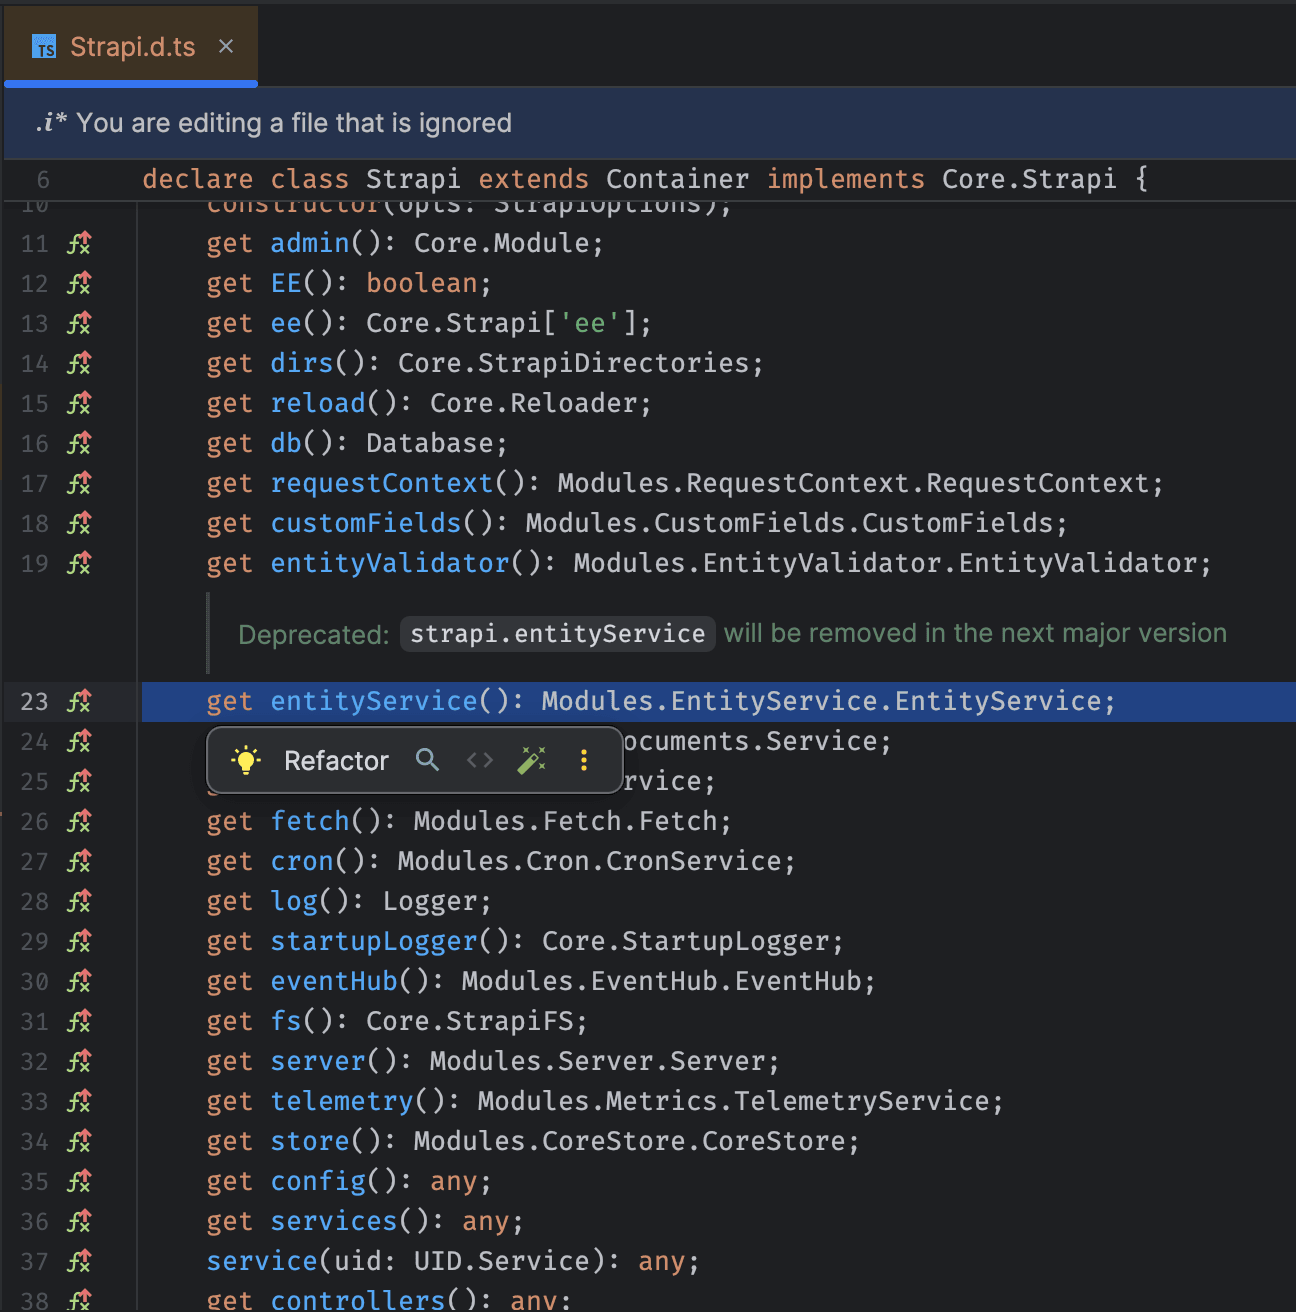This screenshot has width=1296, height=1312.
Task: Click the startupLogger getter name
Action: point(374,941)
